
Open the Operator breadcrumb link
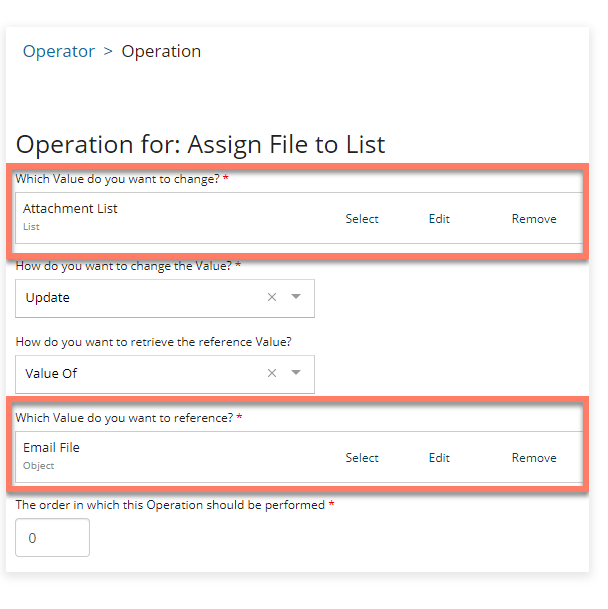click(59, 51)
